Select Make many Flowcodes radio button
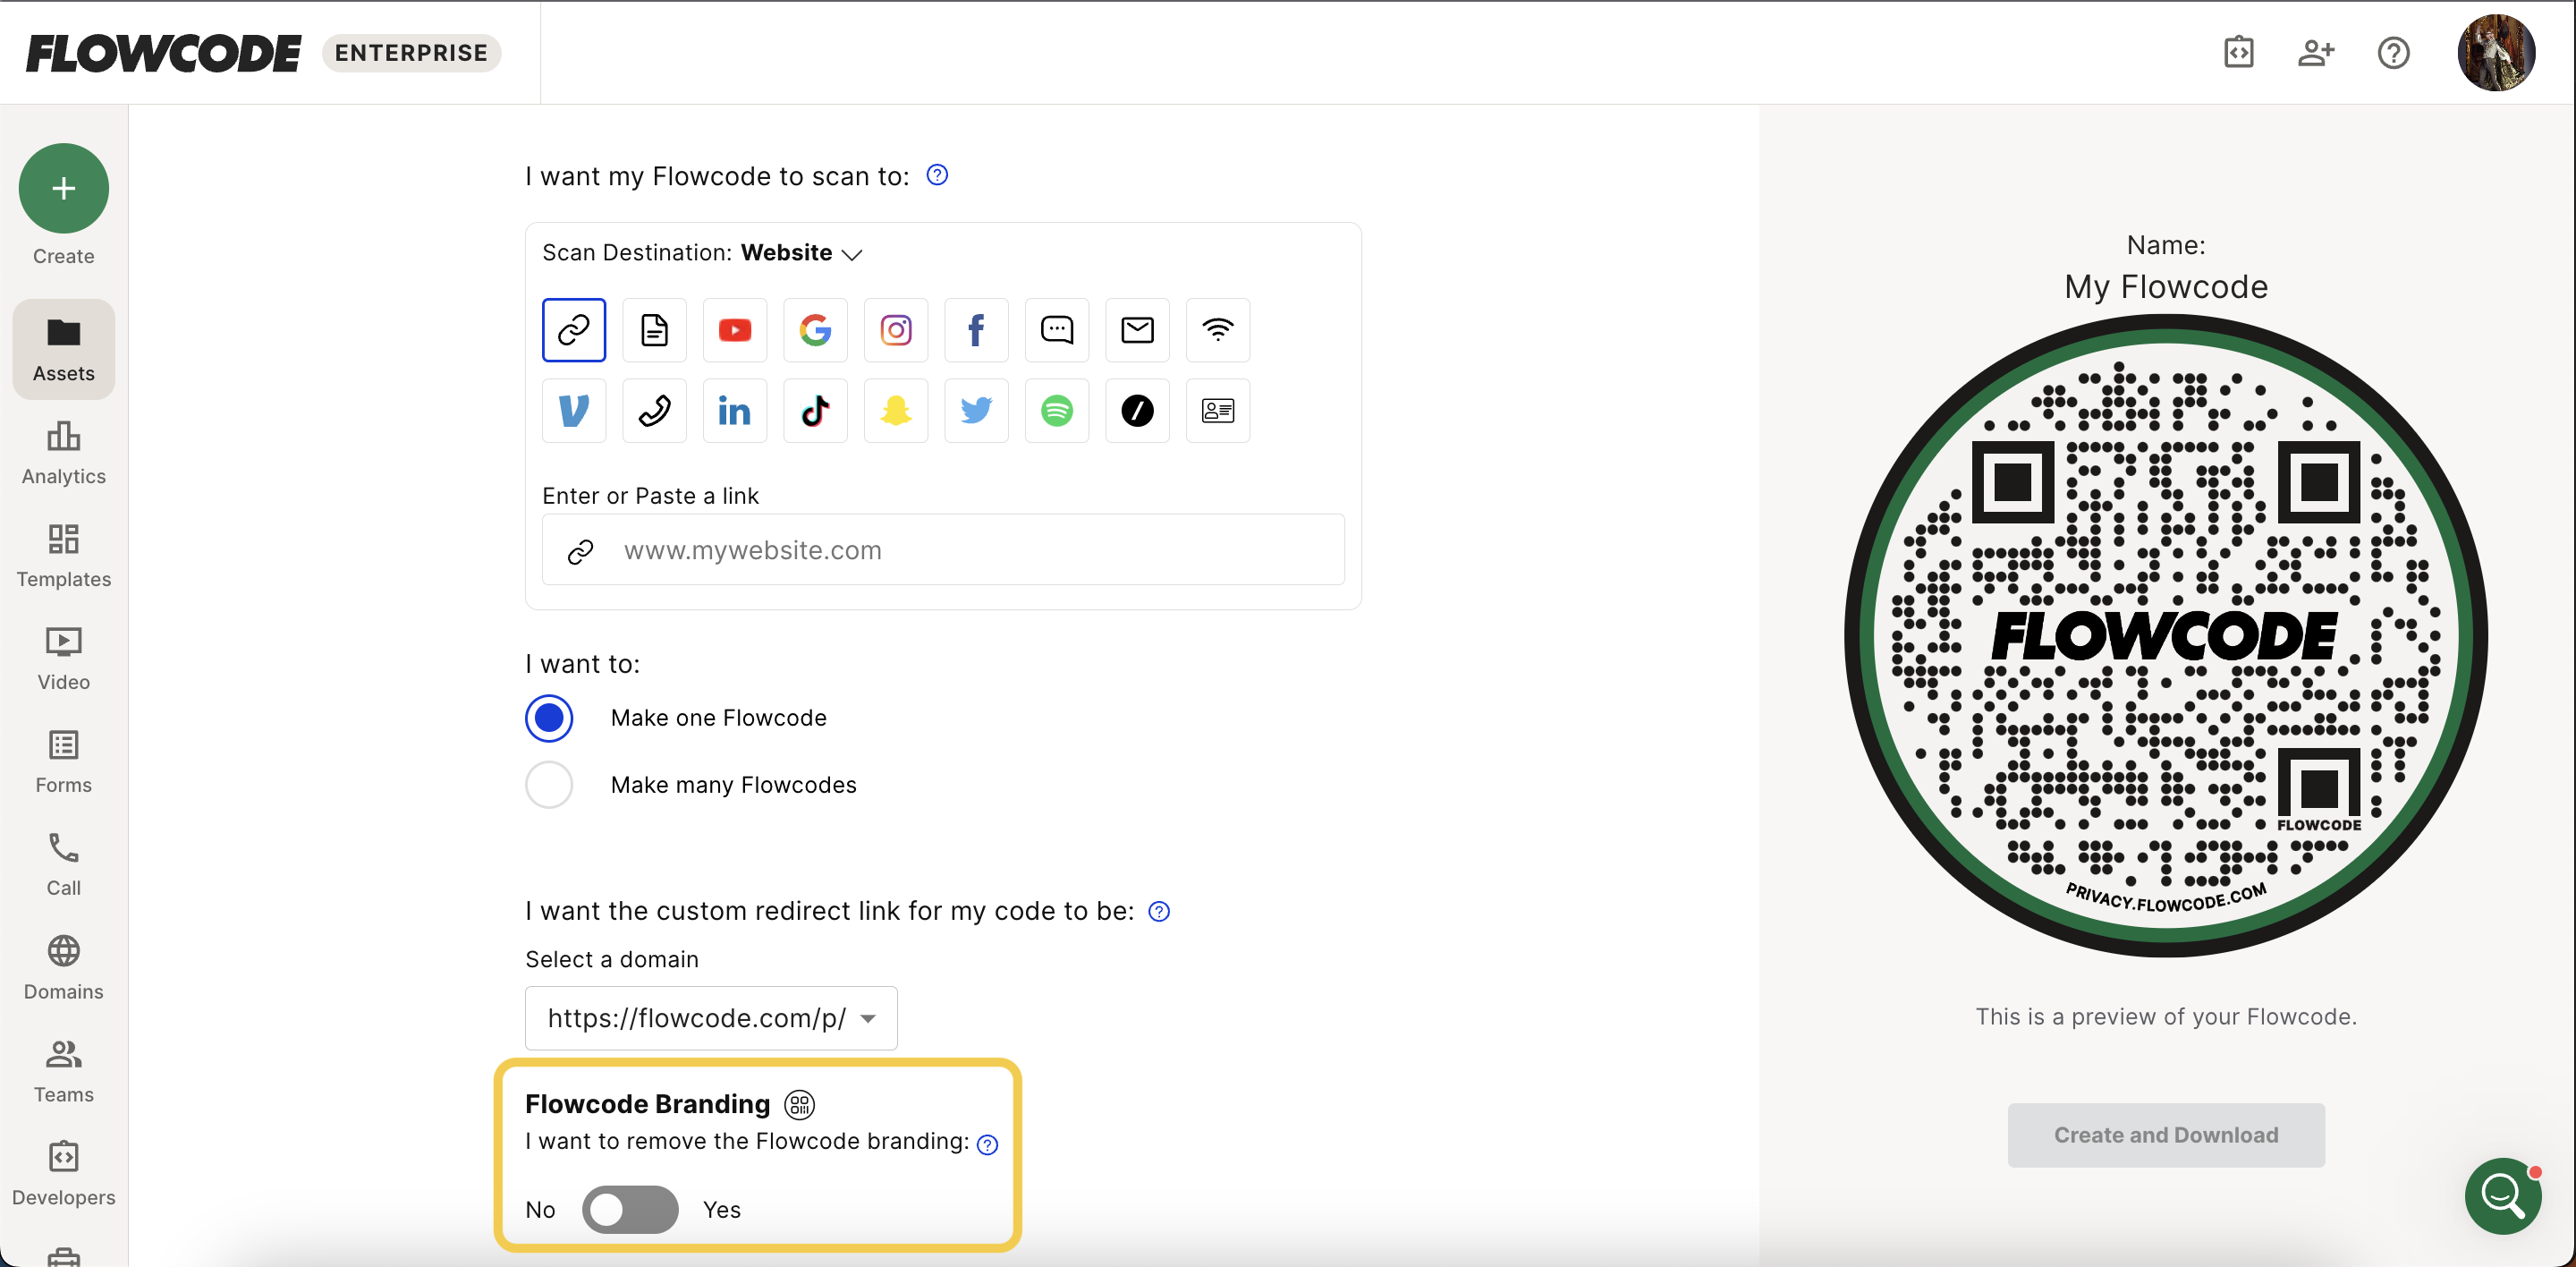 (x=549, y=784)
